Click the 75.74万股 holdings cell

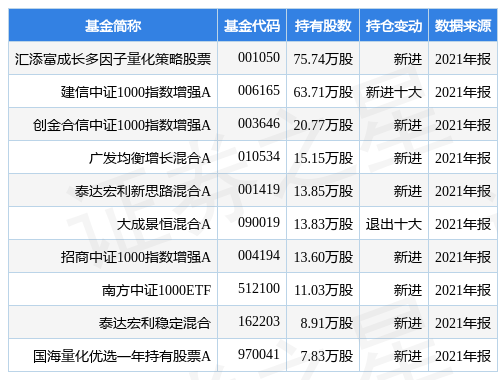coord(323,59)
